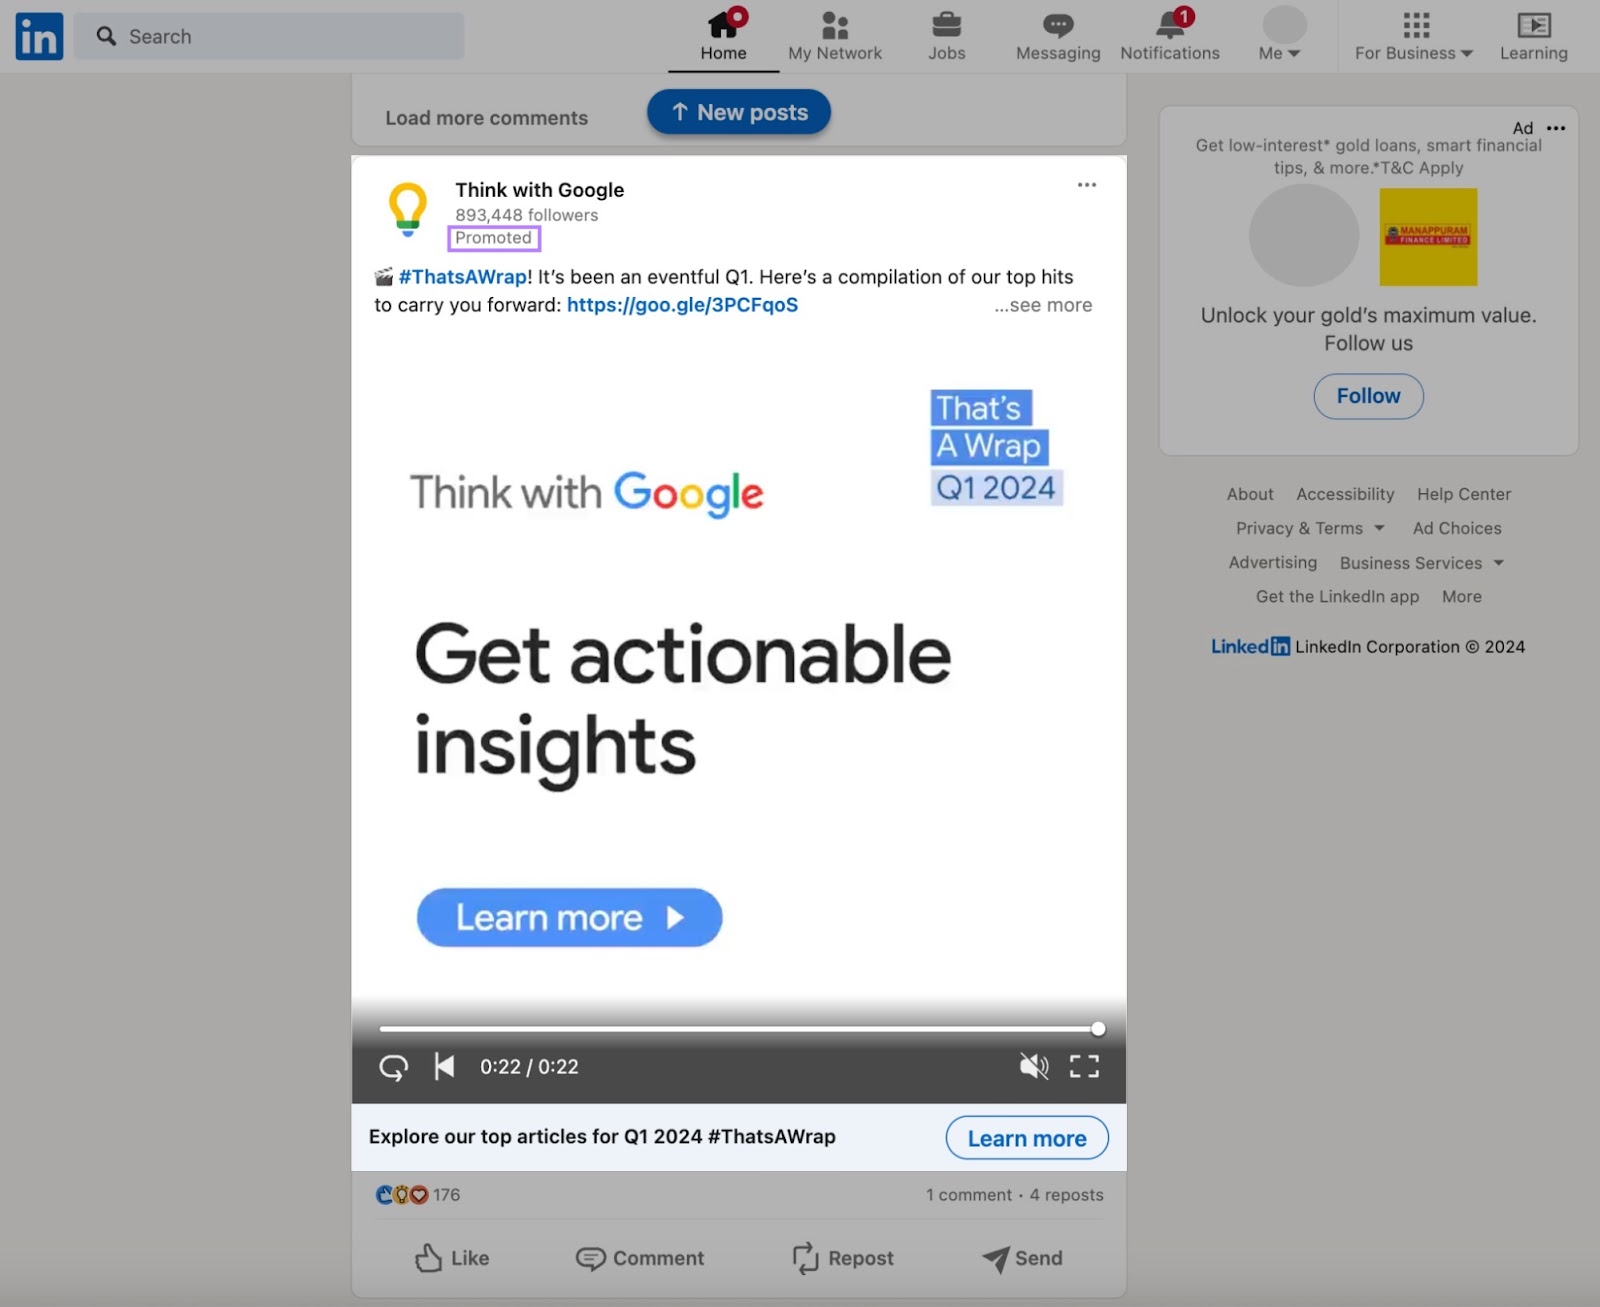Click inside the Search field
Viewport: 1600px width, 1307px height.
270,35
